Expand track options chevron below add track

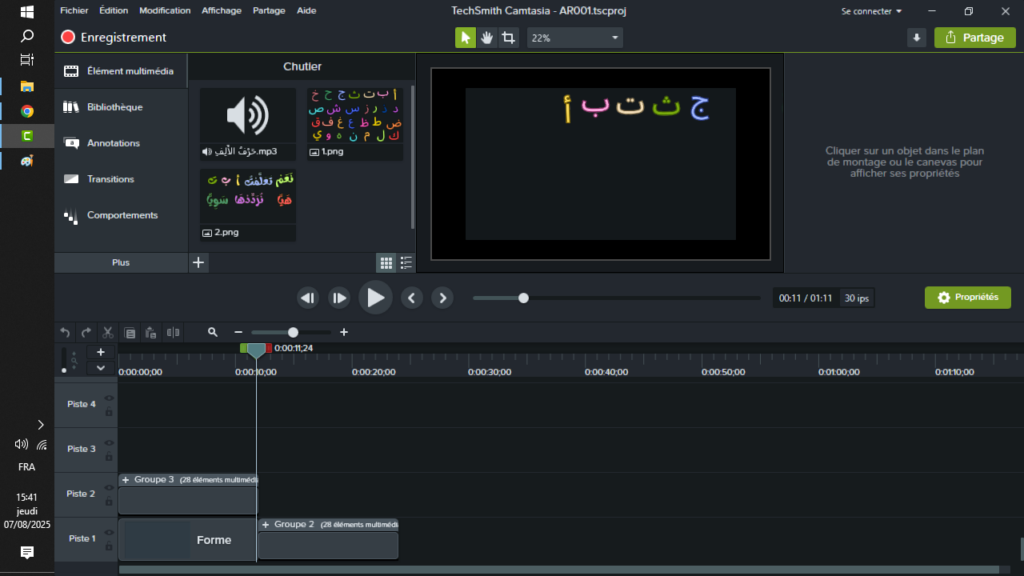(101, 368)
